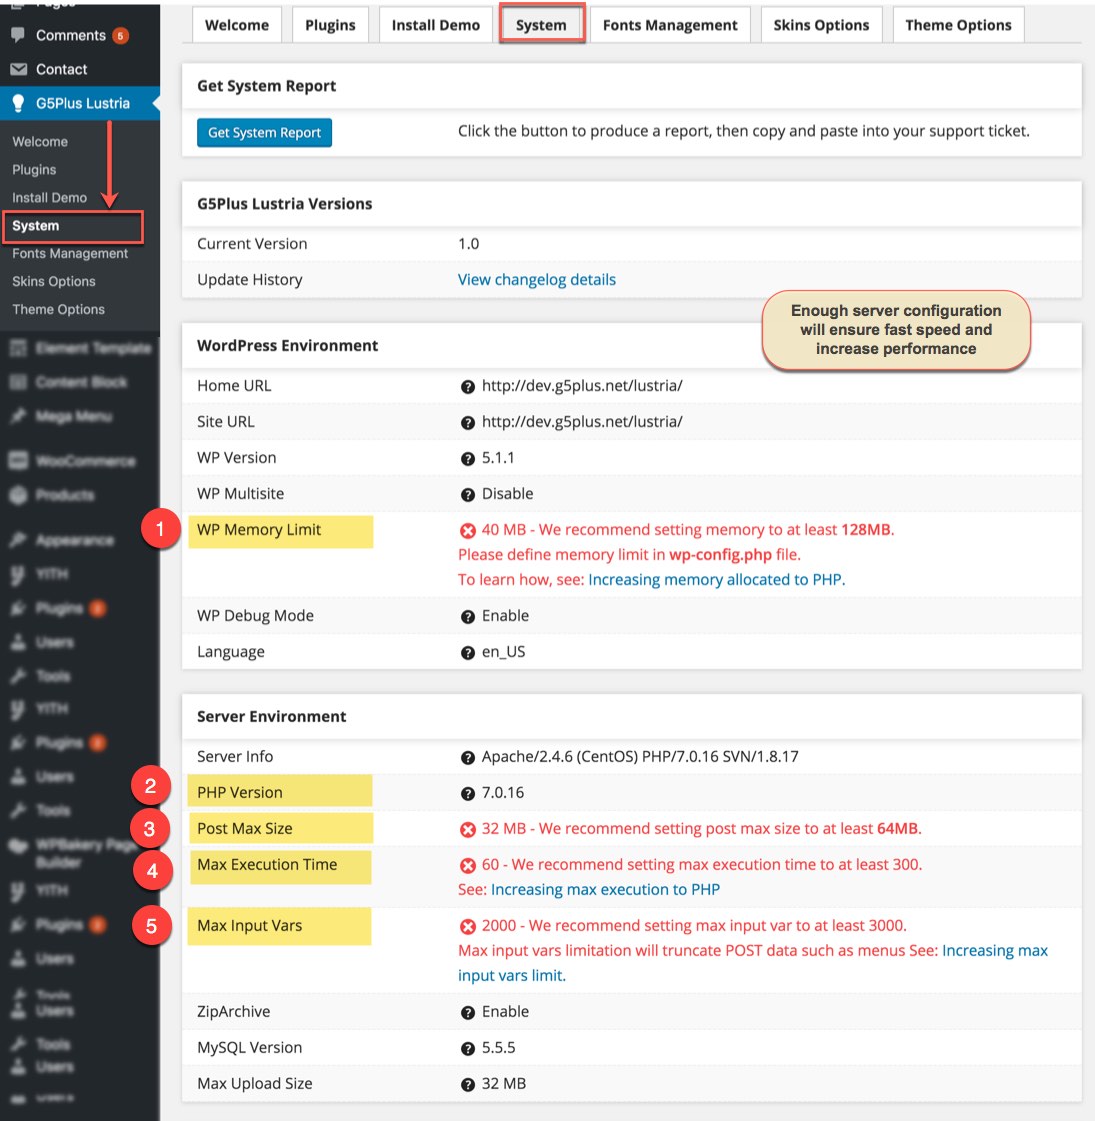The image size is (1095, 1121).
Task: Click help icon beside PHP Version 7.0.16
Action: point(467,793)
